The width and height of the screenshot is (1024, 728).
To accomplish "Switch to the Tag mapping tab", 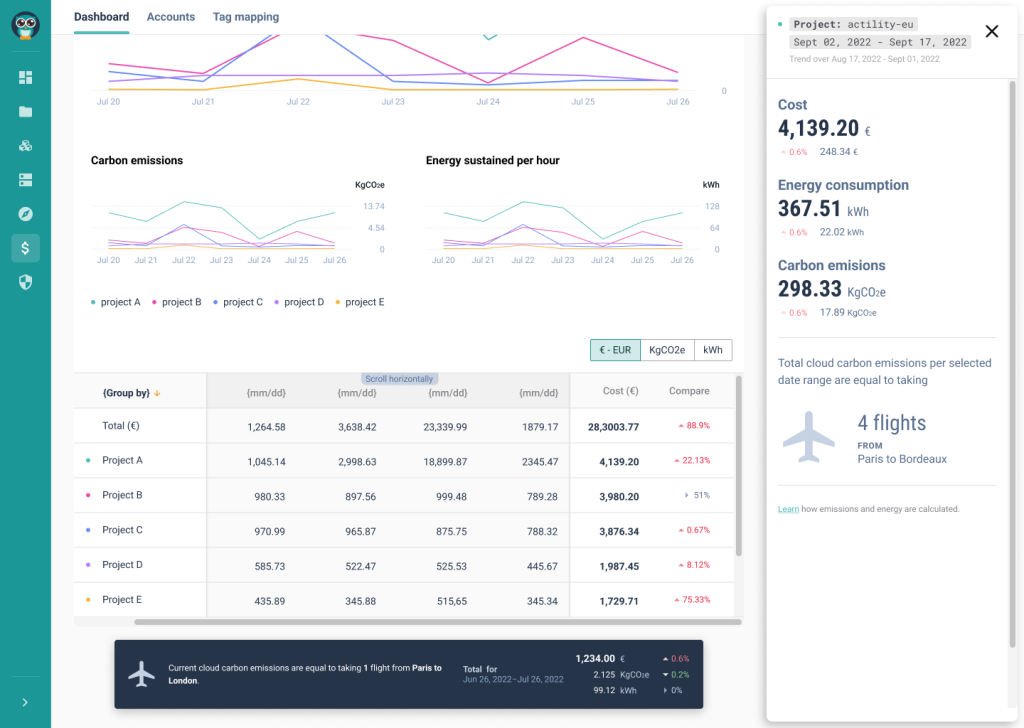I will coord(246,17).
